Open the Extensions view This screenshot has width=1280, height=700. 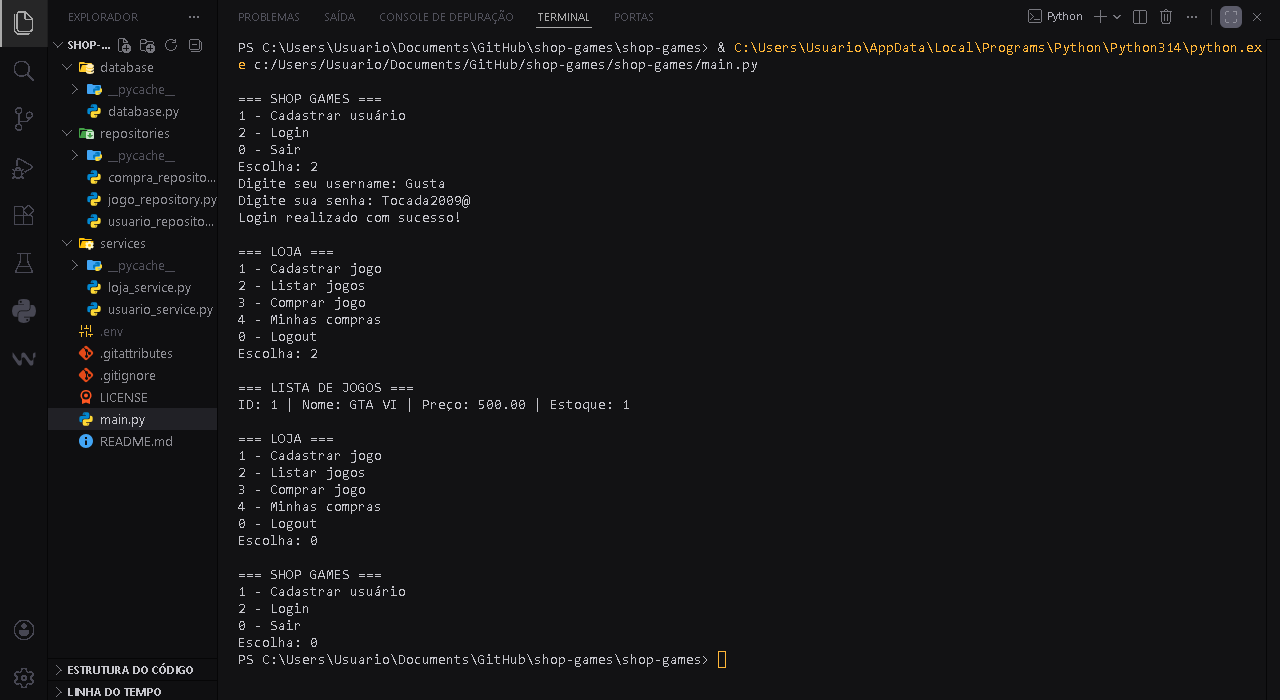[x=23, y=215]
